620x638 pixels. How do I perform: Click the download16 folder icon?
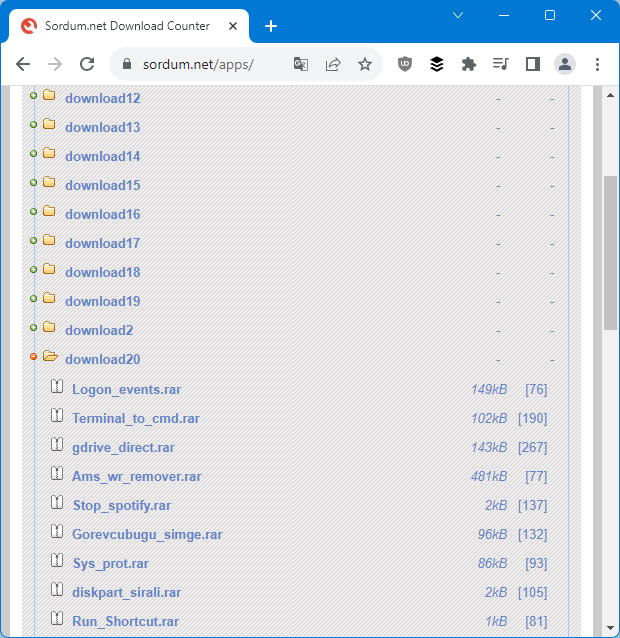(x=49, y=211)
